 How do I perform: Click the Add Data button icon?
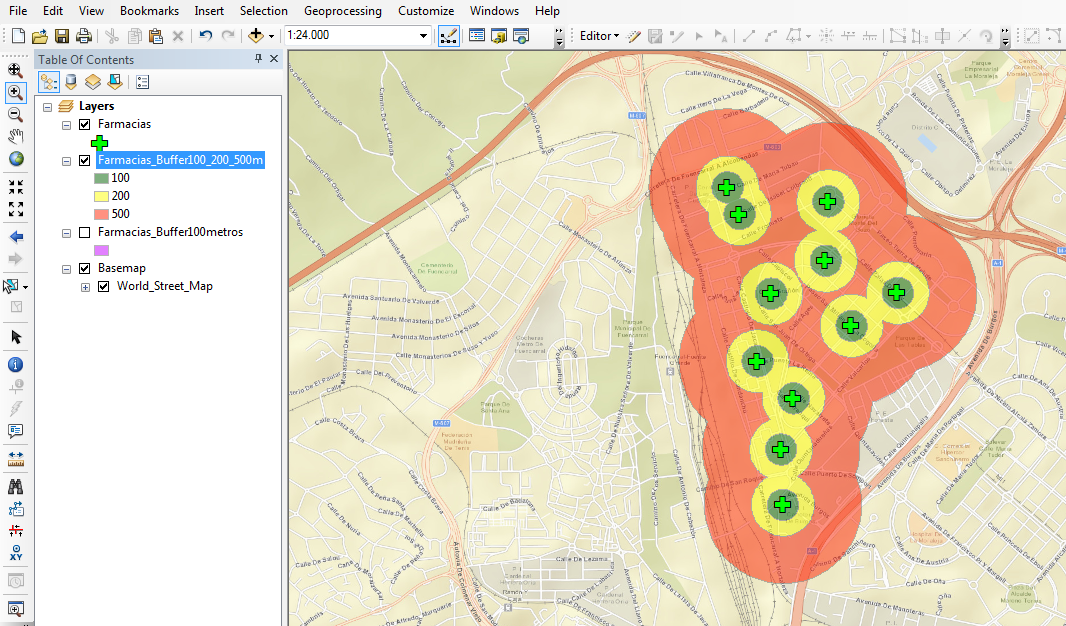click(256, 36)
